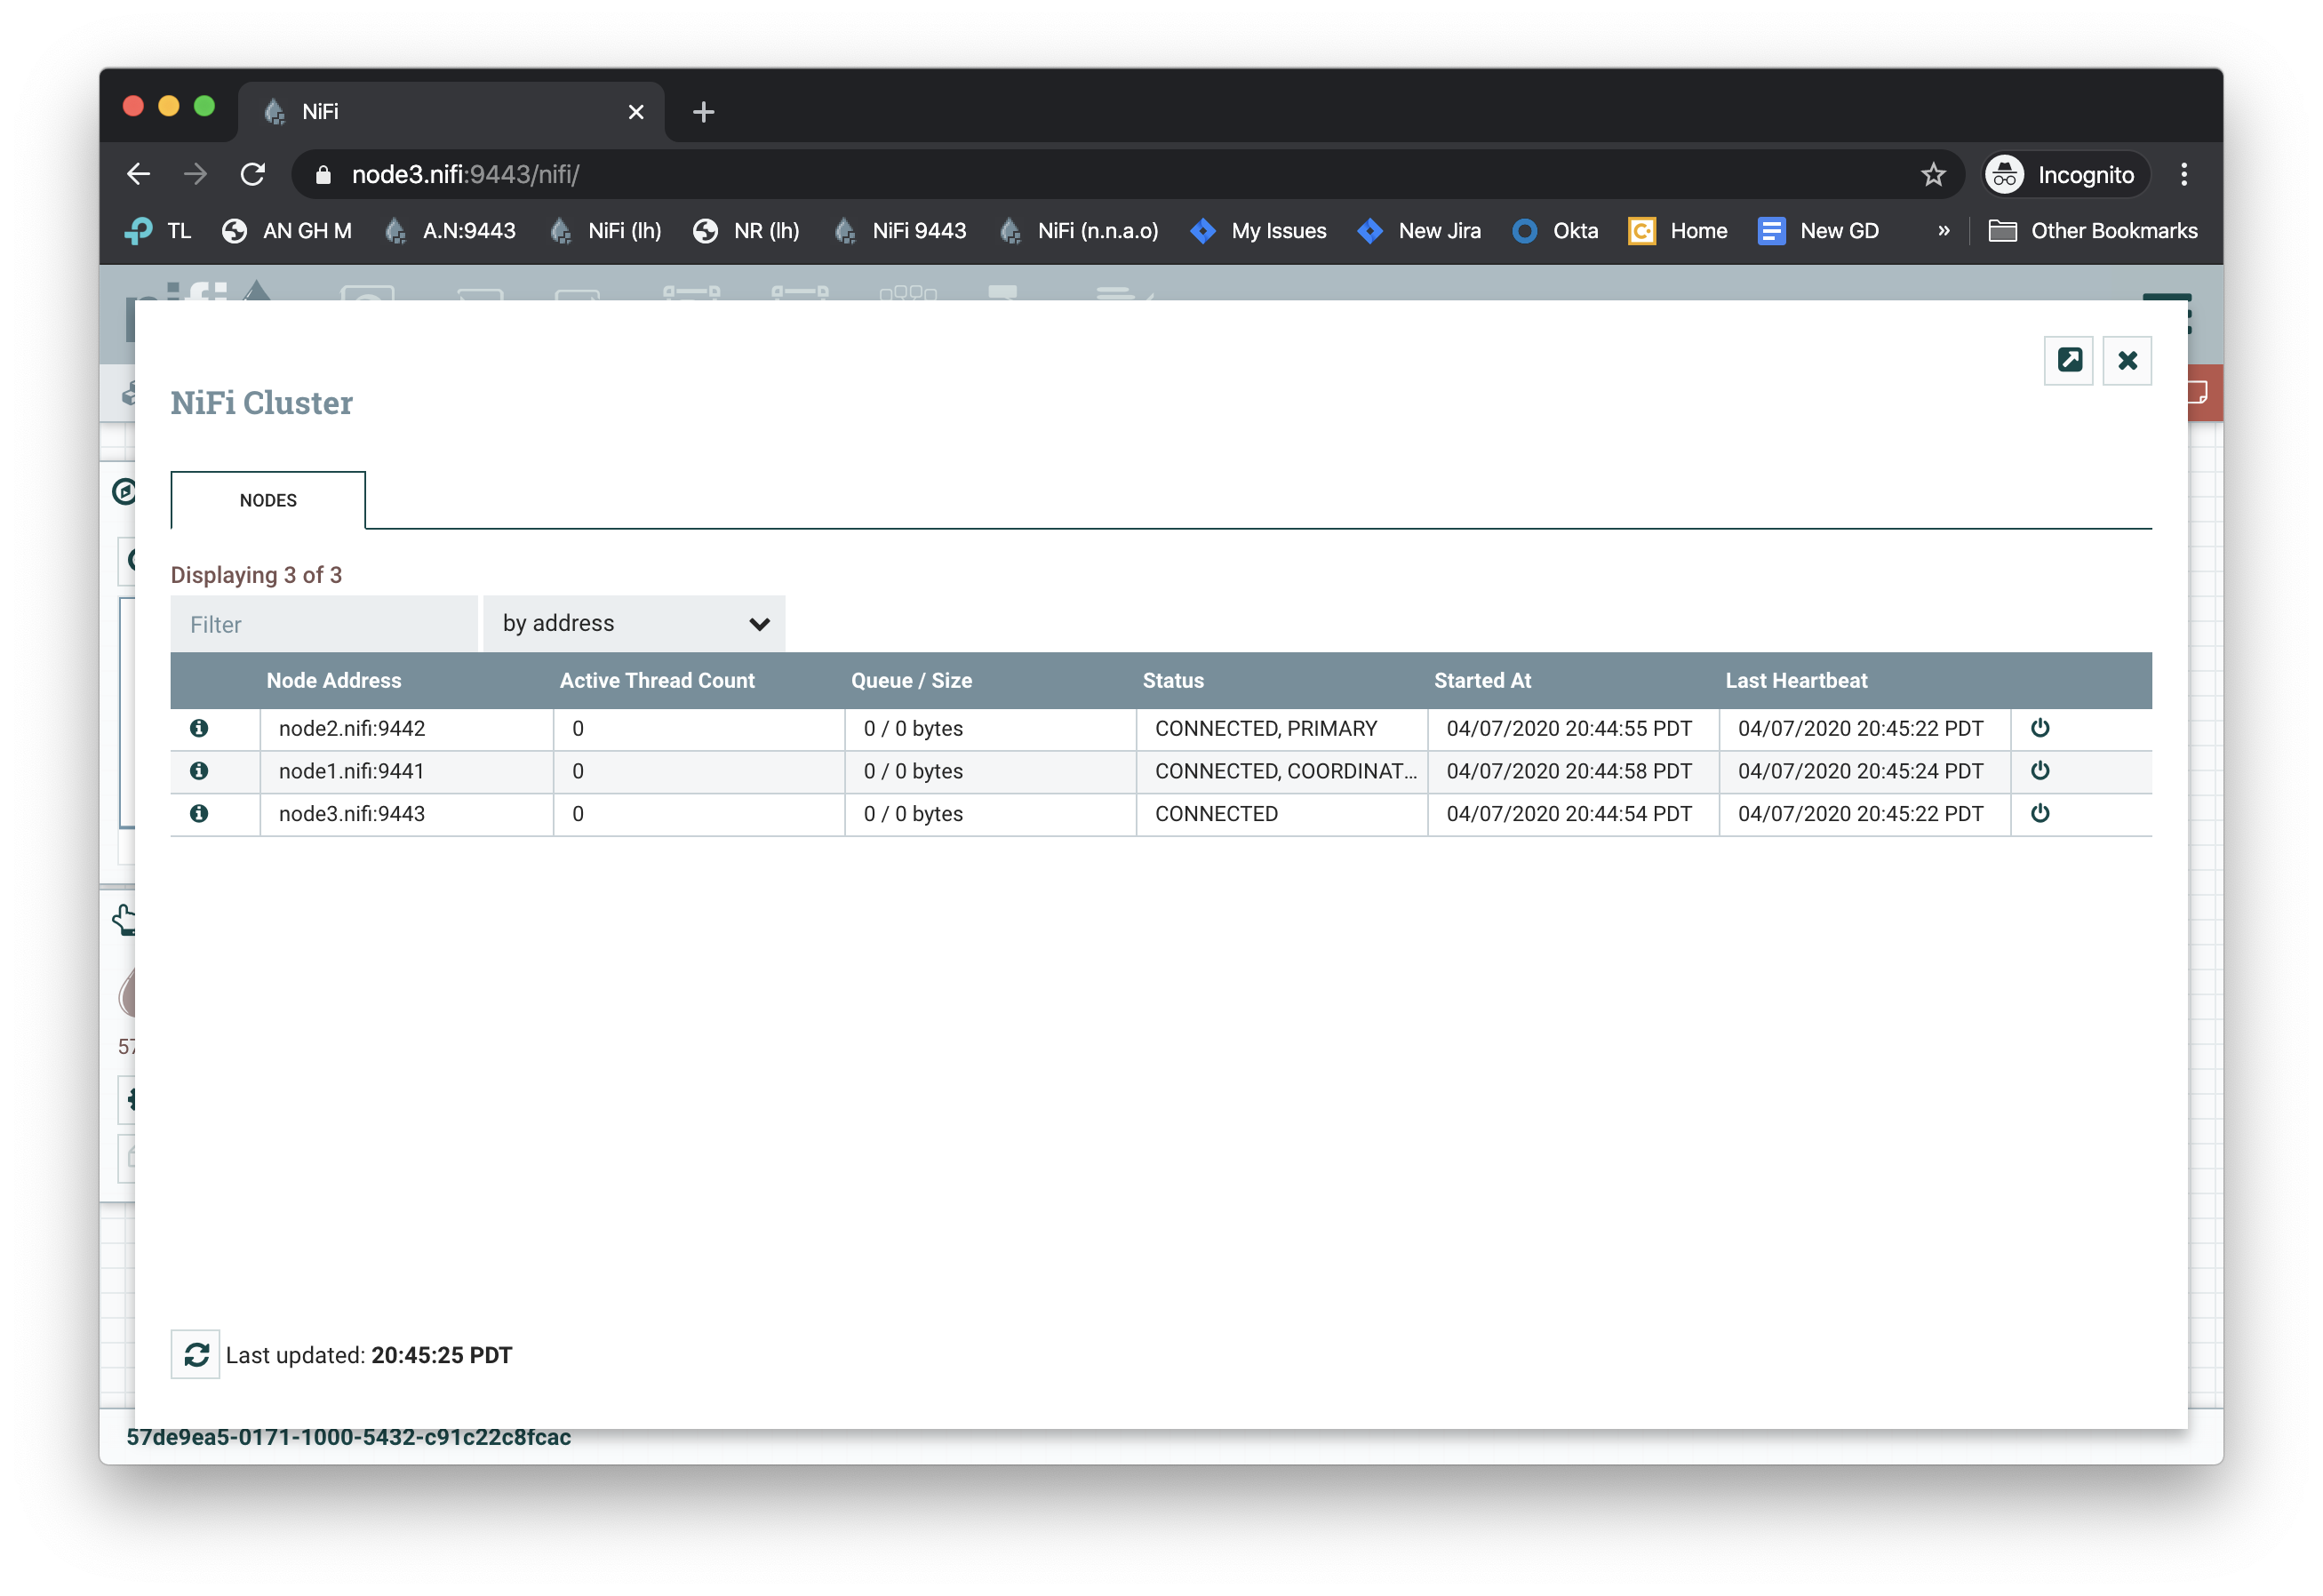Image resolution: width=2323 pixels, height=1596 pixels.
Task: Show hidden bookmarks with chevron
Action: tap(1943, 231)
